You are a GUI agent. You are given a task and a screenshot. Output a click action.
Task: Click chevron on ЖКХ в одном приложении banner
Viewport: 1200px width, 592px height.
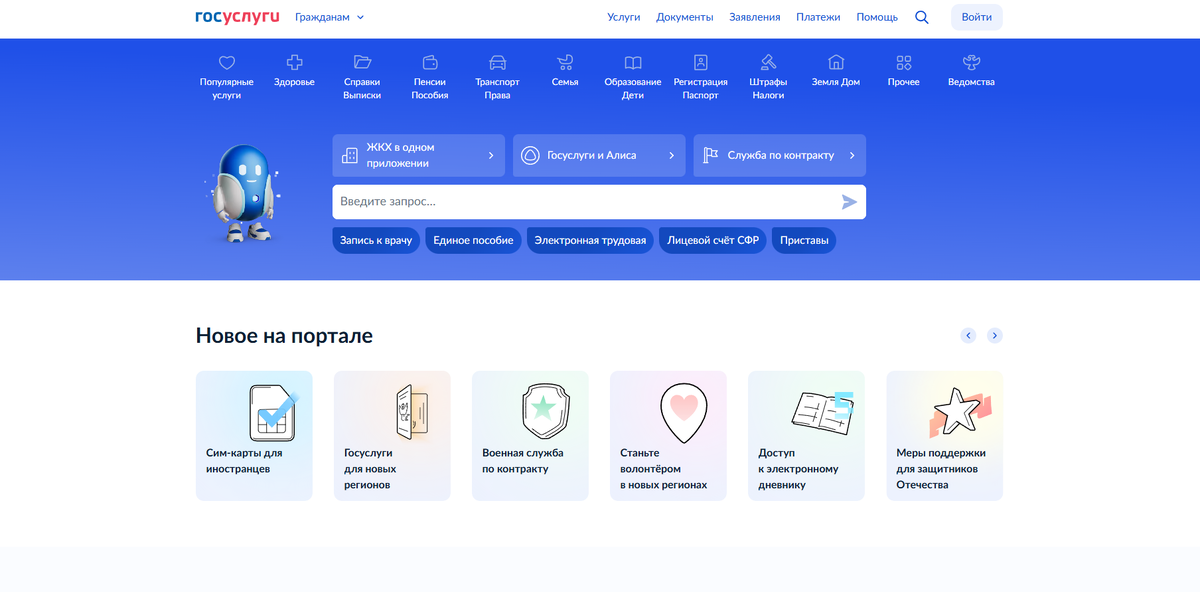click(x=491, y=155)
